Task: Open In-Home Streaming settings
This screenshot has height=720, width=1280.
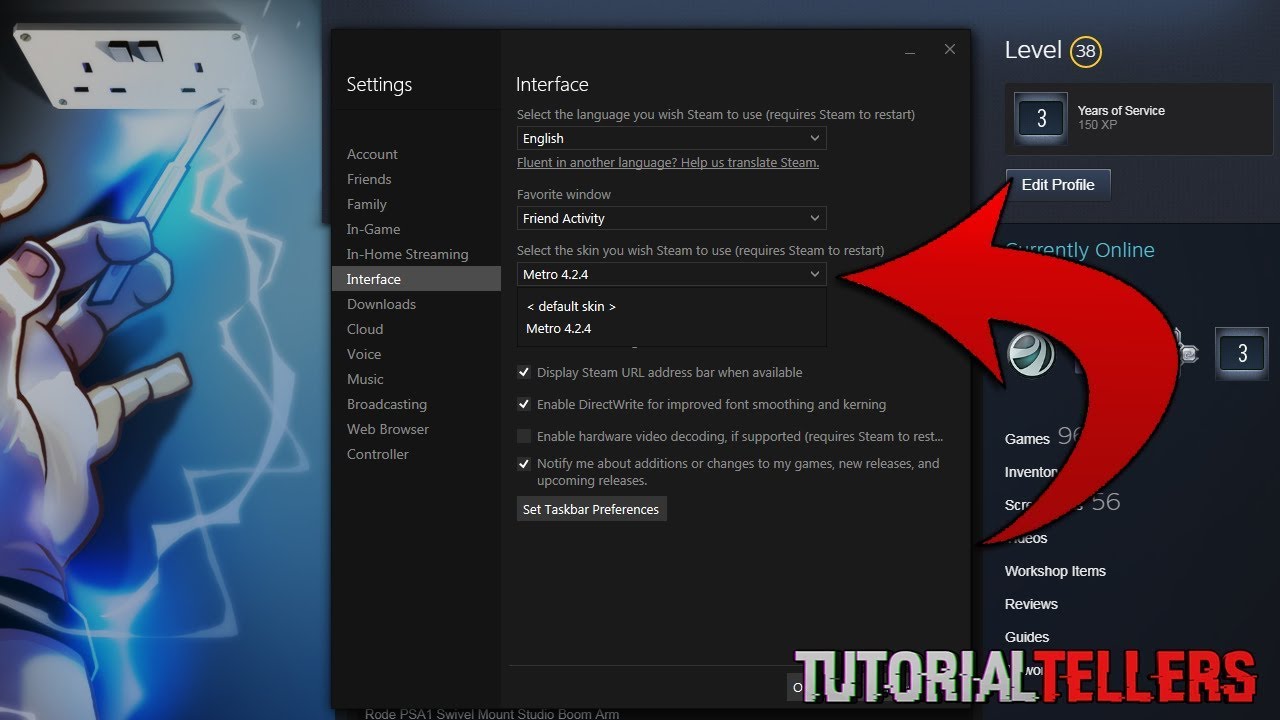Action: (x=407, y=254)
